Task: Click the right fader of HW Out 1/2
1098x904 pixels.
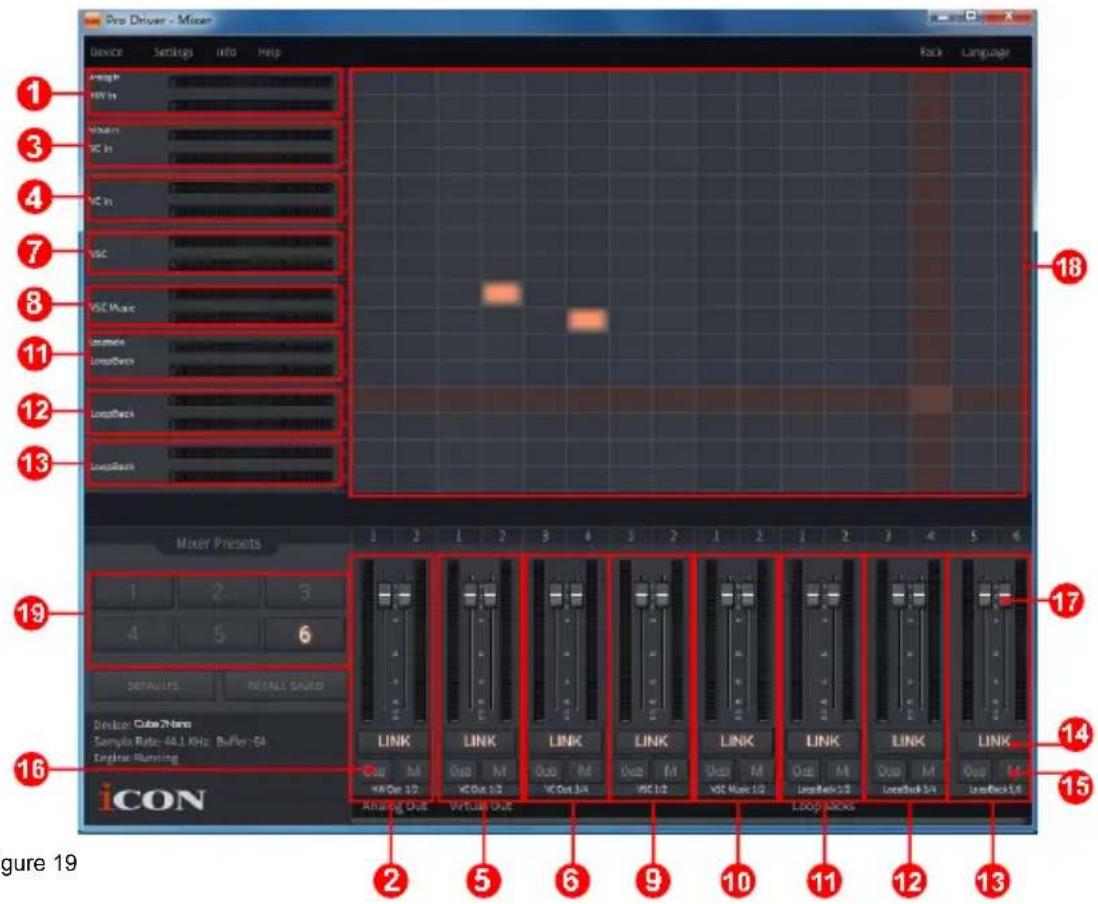Action: coord(403,594)
